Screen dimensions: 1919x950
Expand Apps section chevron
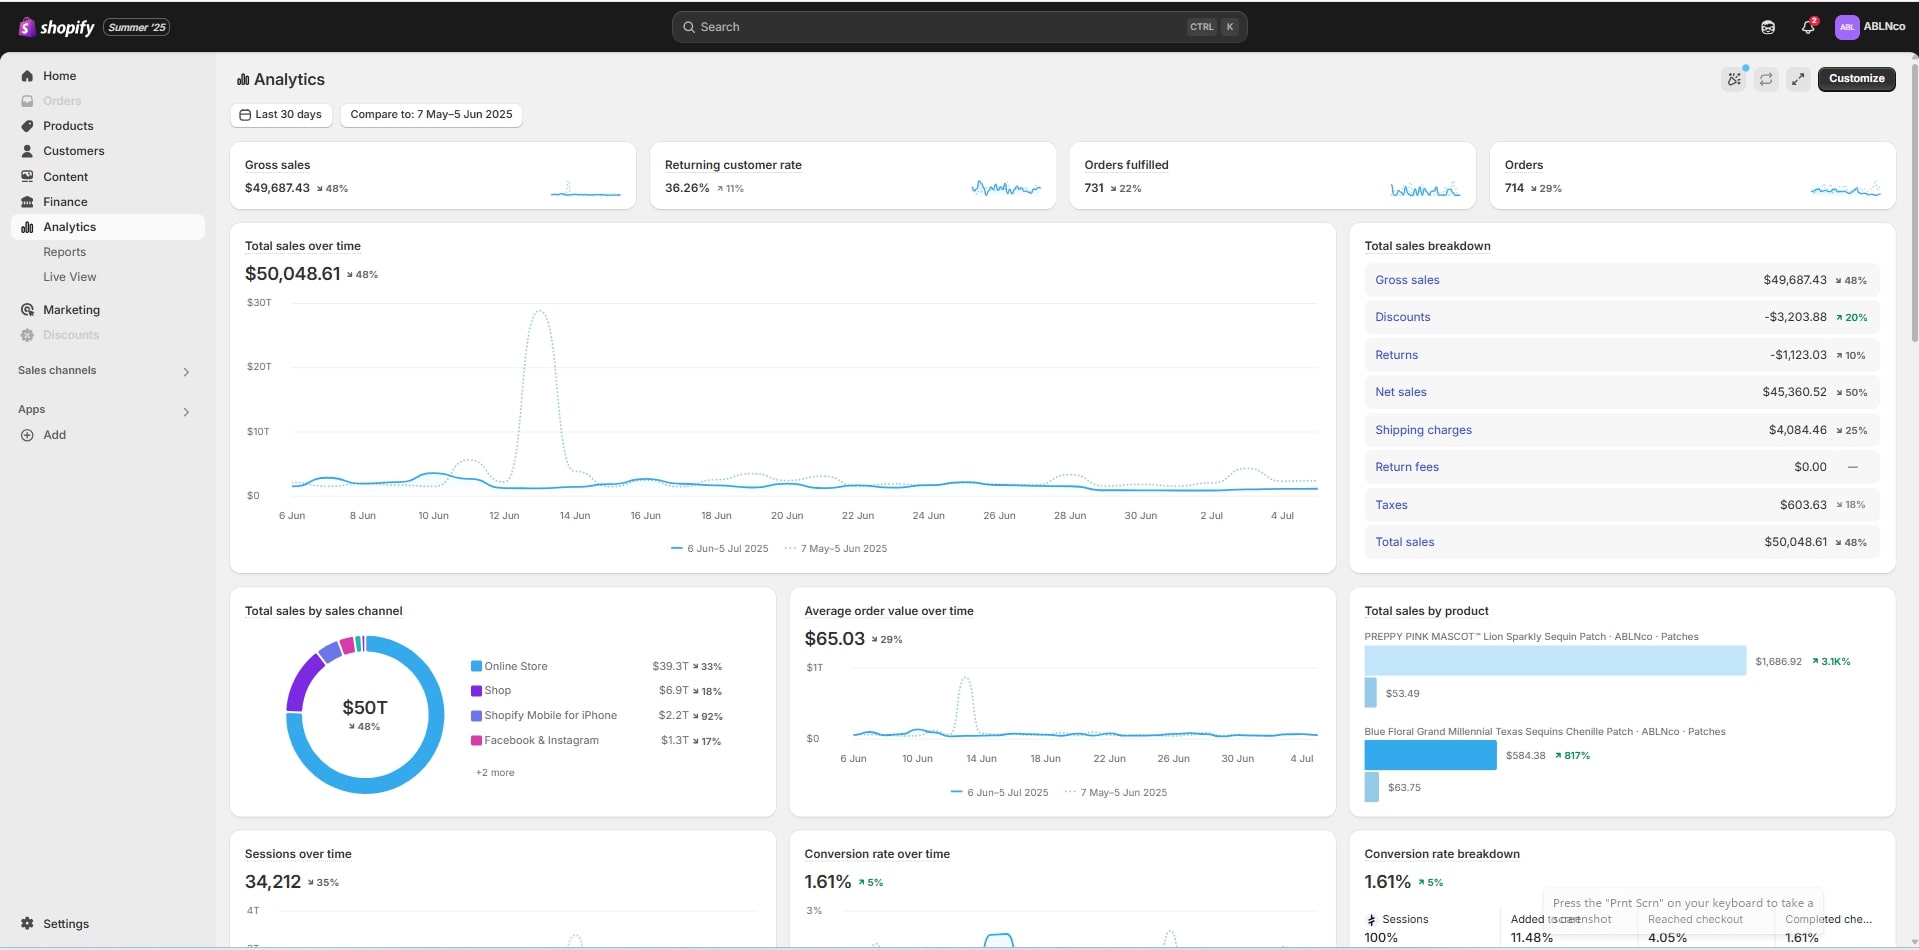186,412
